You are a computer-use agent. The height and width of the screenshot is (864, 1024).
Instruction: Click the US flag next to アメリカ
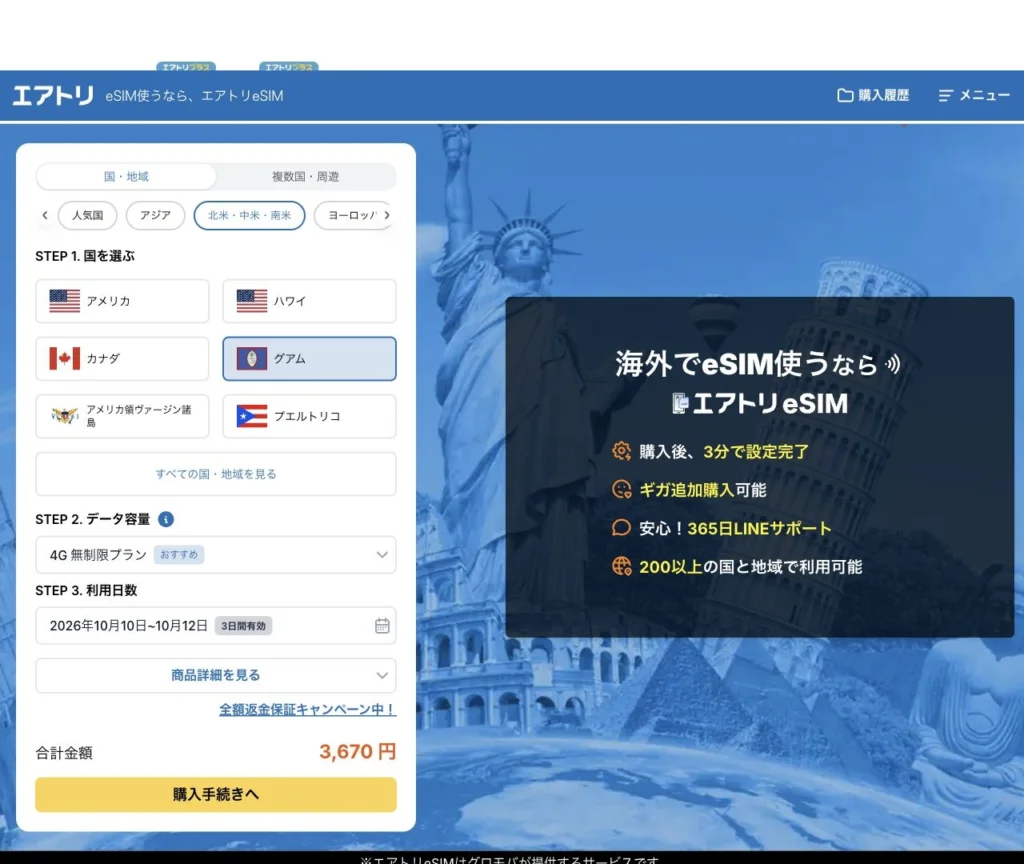click(65, 301)
